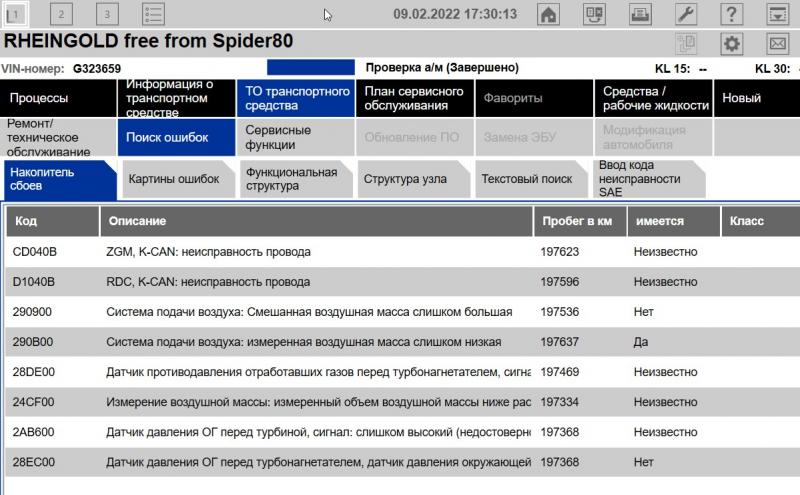Sort by Код column header
The height and width of the screenshot is (495, 800).
click(x=53, y=221)
